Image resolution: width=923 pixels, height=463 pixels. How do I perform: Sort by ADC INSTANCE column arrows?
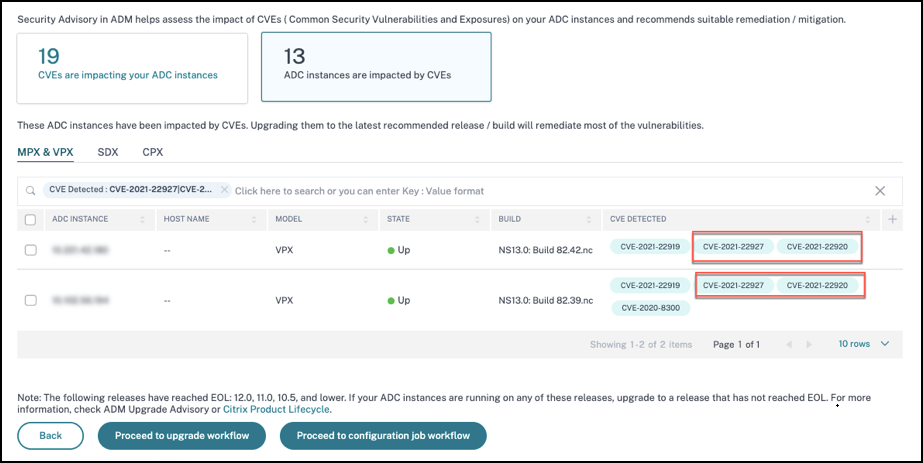[142, 219]
